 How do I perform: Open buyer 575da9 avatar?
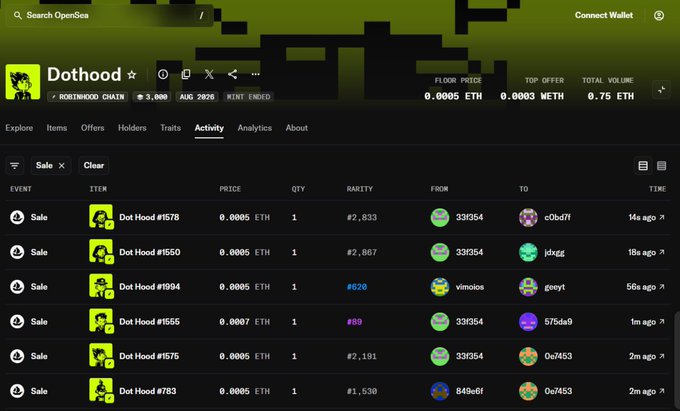(528, 322)
